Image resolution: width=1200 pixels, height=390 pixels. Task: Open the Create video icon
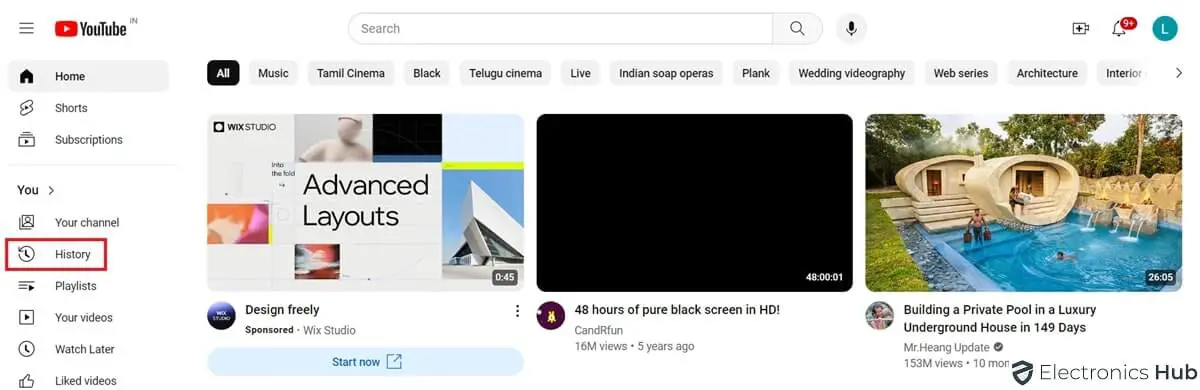pos(1080,29)
